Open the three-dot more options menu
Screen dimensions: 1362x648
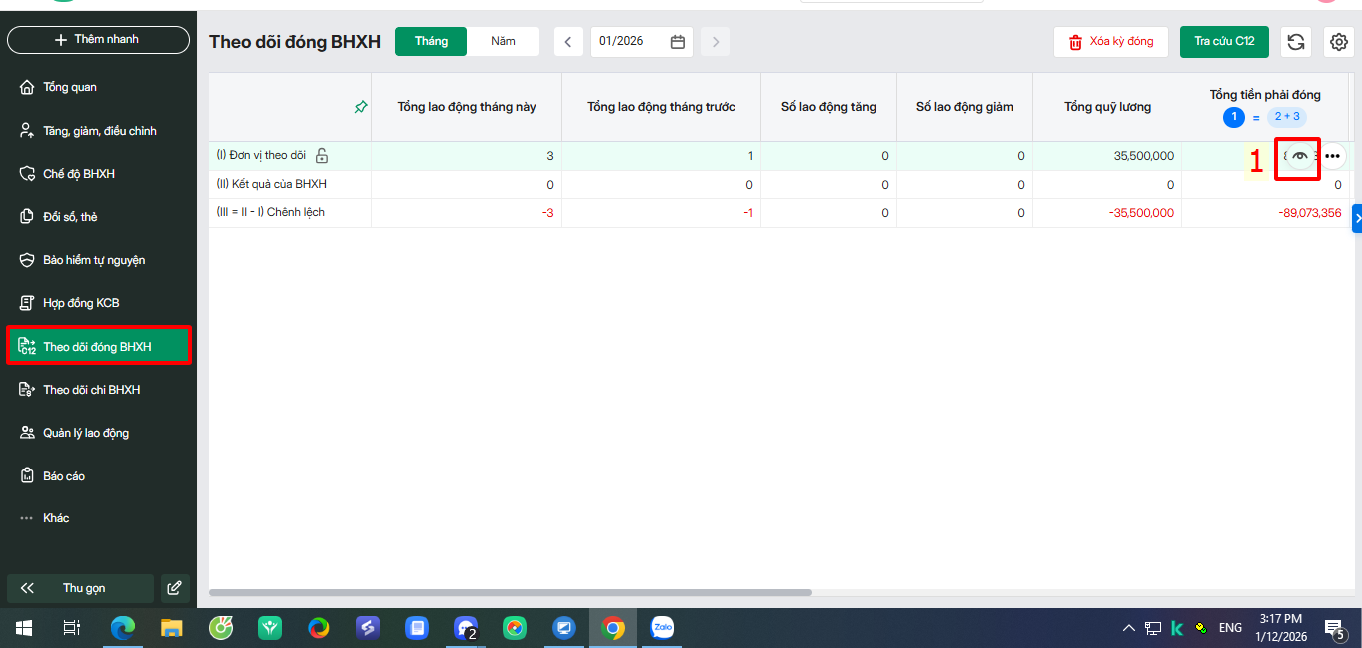click(x=1332, y=156)
